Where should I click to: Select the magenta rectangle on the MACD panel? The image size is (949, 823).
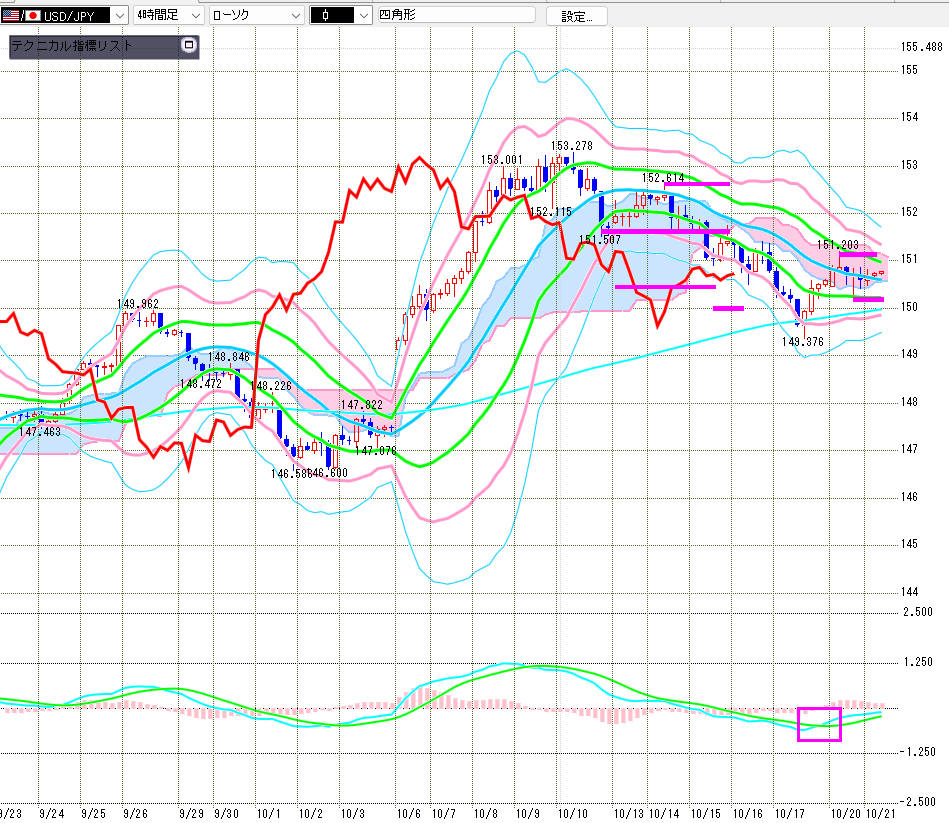click(x=819, y=723)
